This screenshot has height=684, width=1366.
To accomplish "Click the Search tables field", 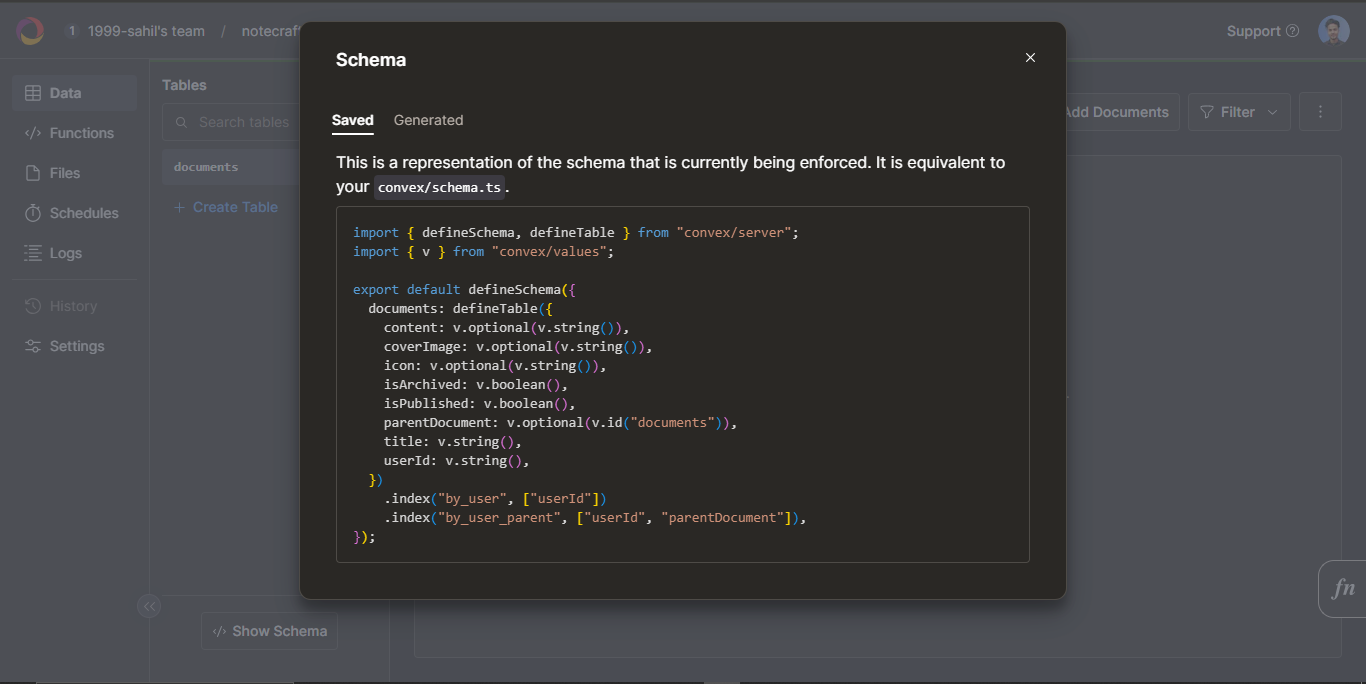I will [231, 122].
